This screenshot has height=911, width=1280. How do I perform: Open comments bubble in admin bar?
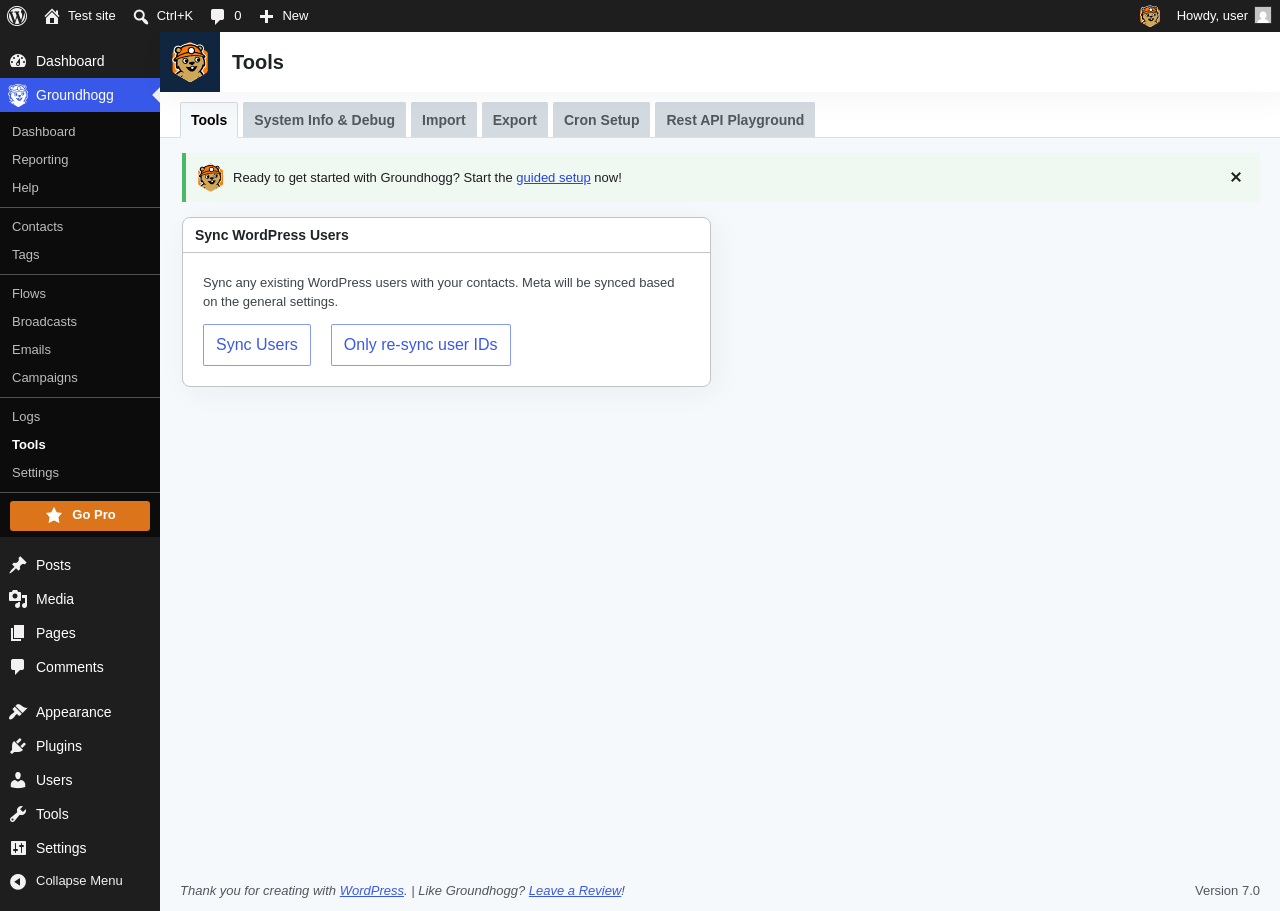(x=226, y=16)
